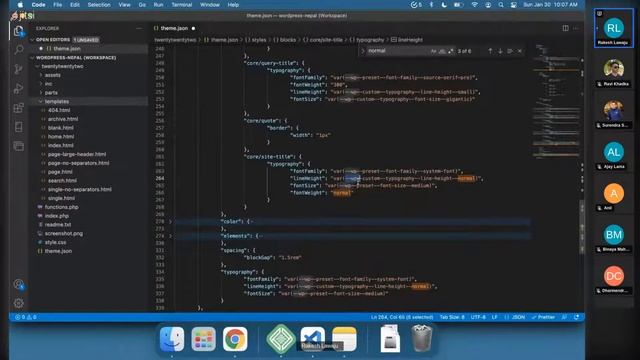
Task: Click status bar errors and warnings count
Action: tap(26, 317)
